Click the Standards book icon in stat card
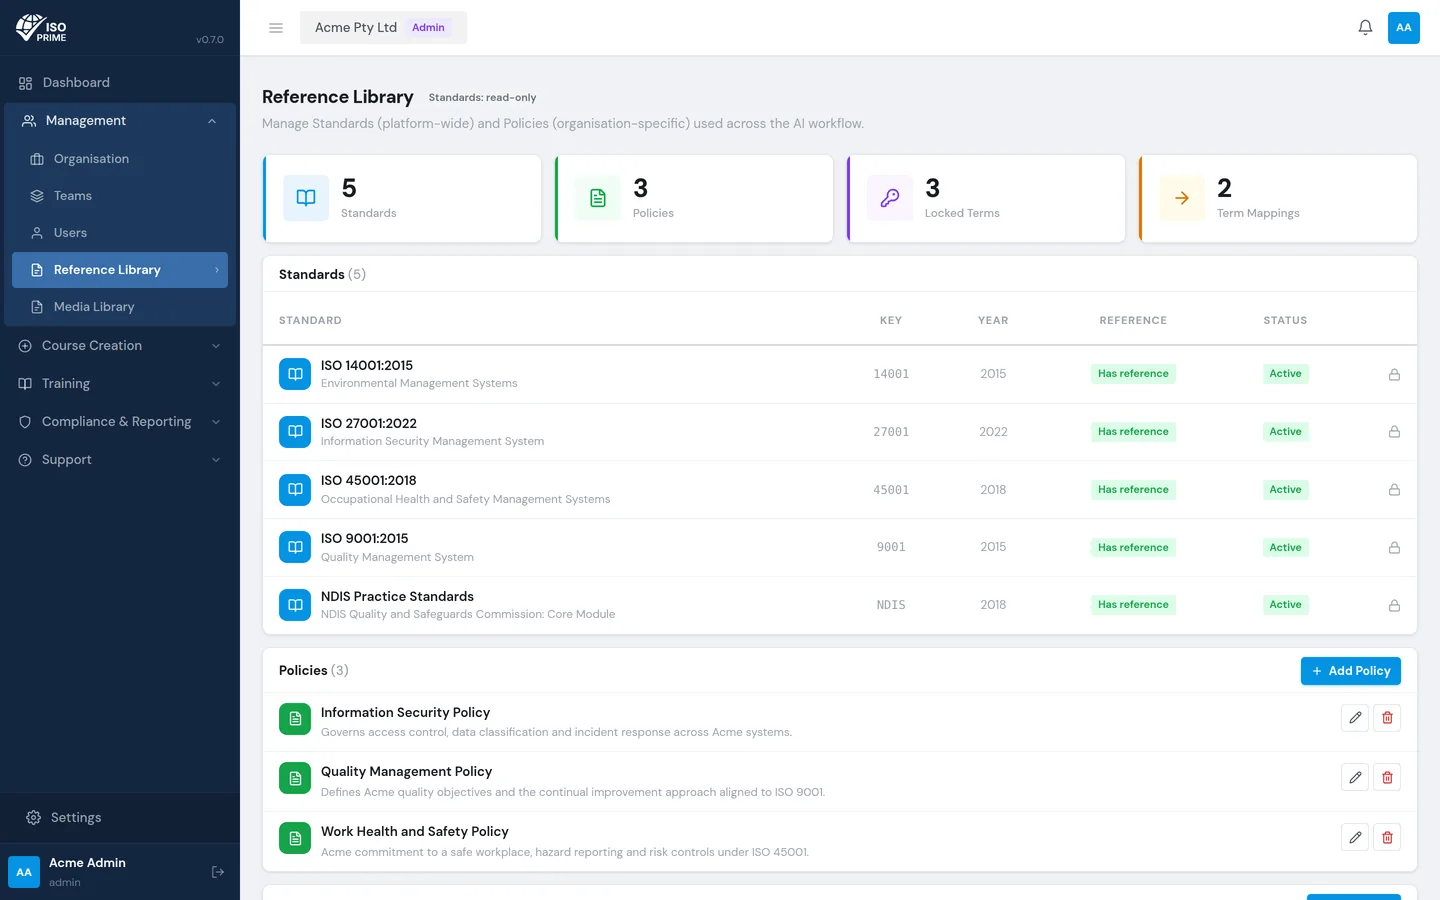 tap(306, 198)
